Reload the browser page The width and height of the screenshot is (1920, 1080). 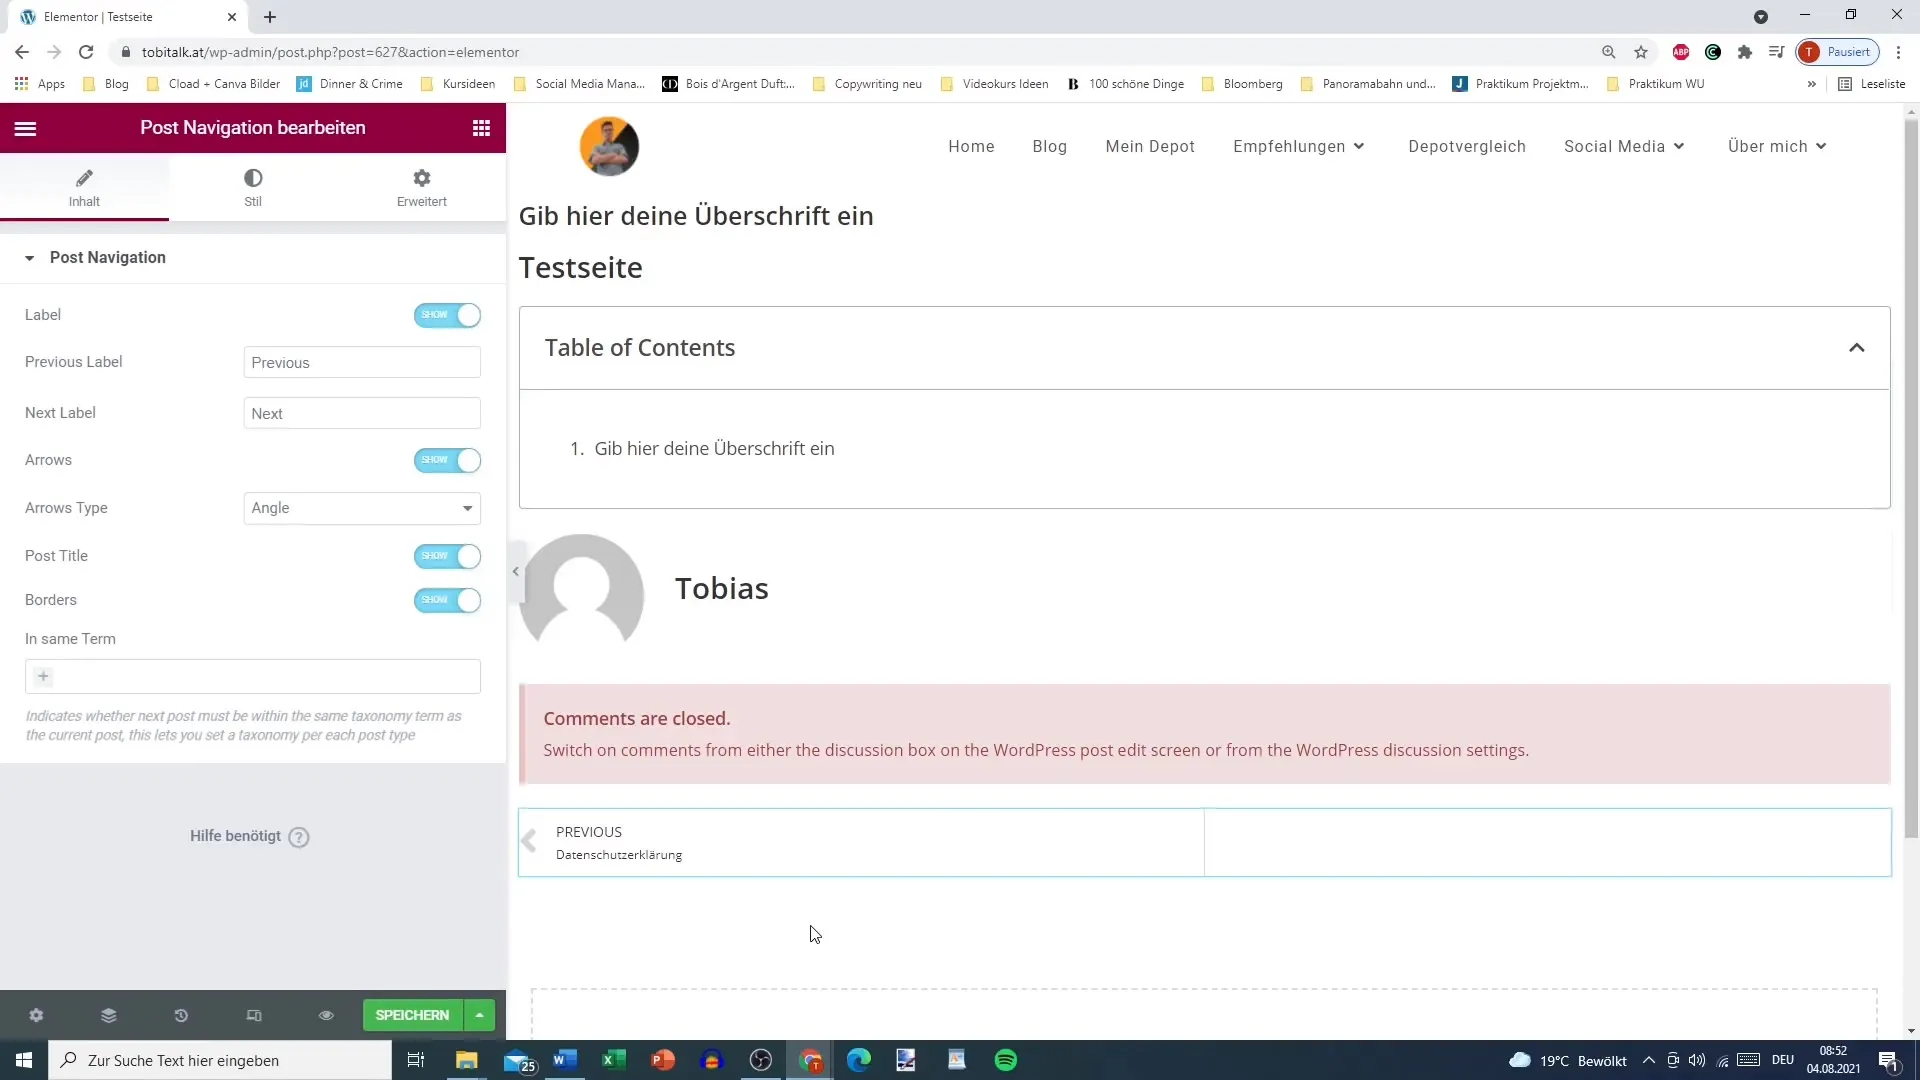coord(86,52)
